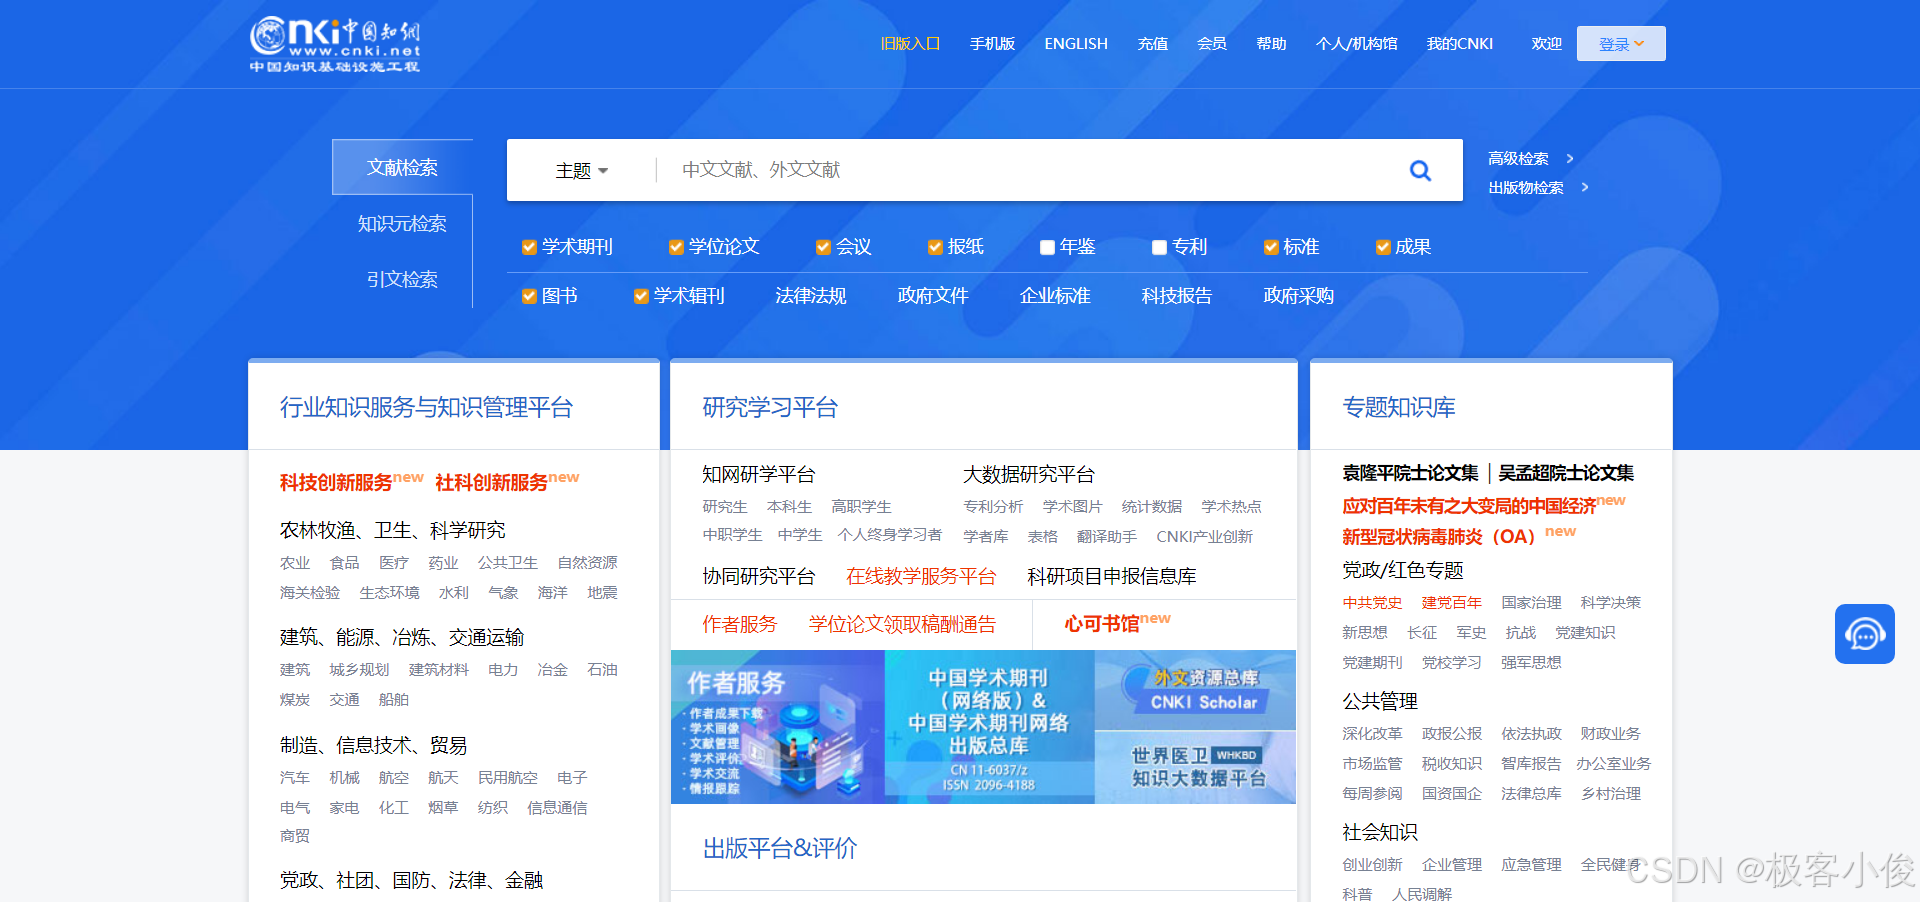Viewport: 1920px width, 902px height.
Task: Open 学位论文领取稿酬通告 link
Action: click(903, 624)
